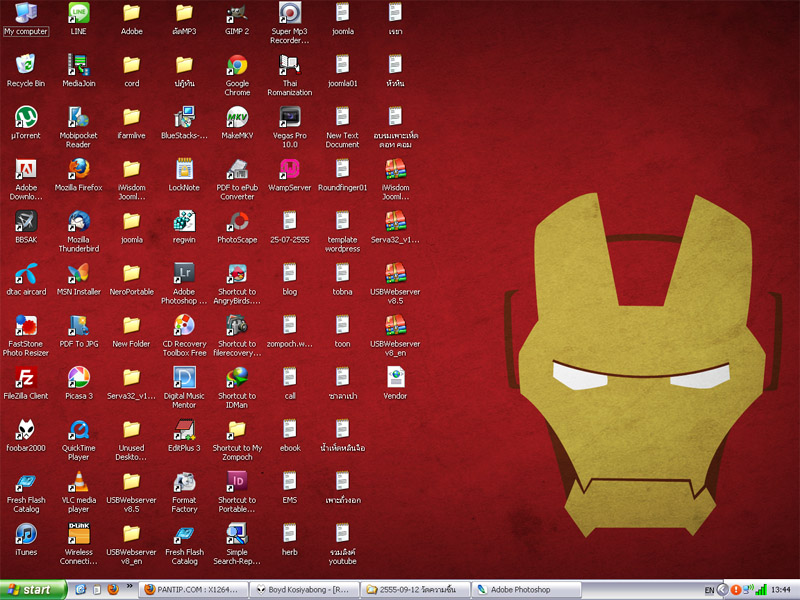Select the NeroPortable folder
Screen dimensions: 800x600
click(132, 279)
